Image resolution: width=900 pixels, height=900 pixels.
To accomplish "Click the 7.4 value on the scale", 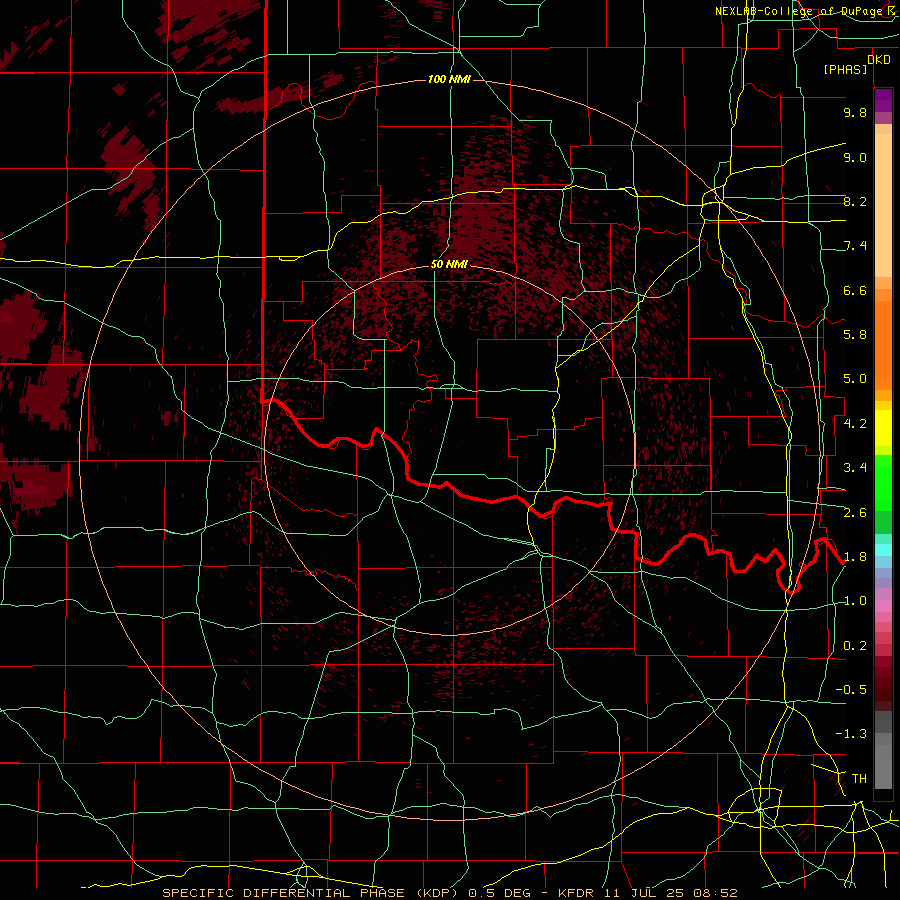I will pos(855,246).
